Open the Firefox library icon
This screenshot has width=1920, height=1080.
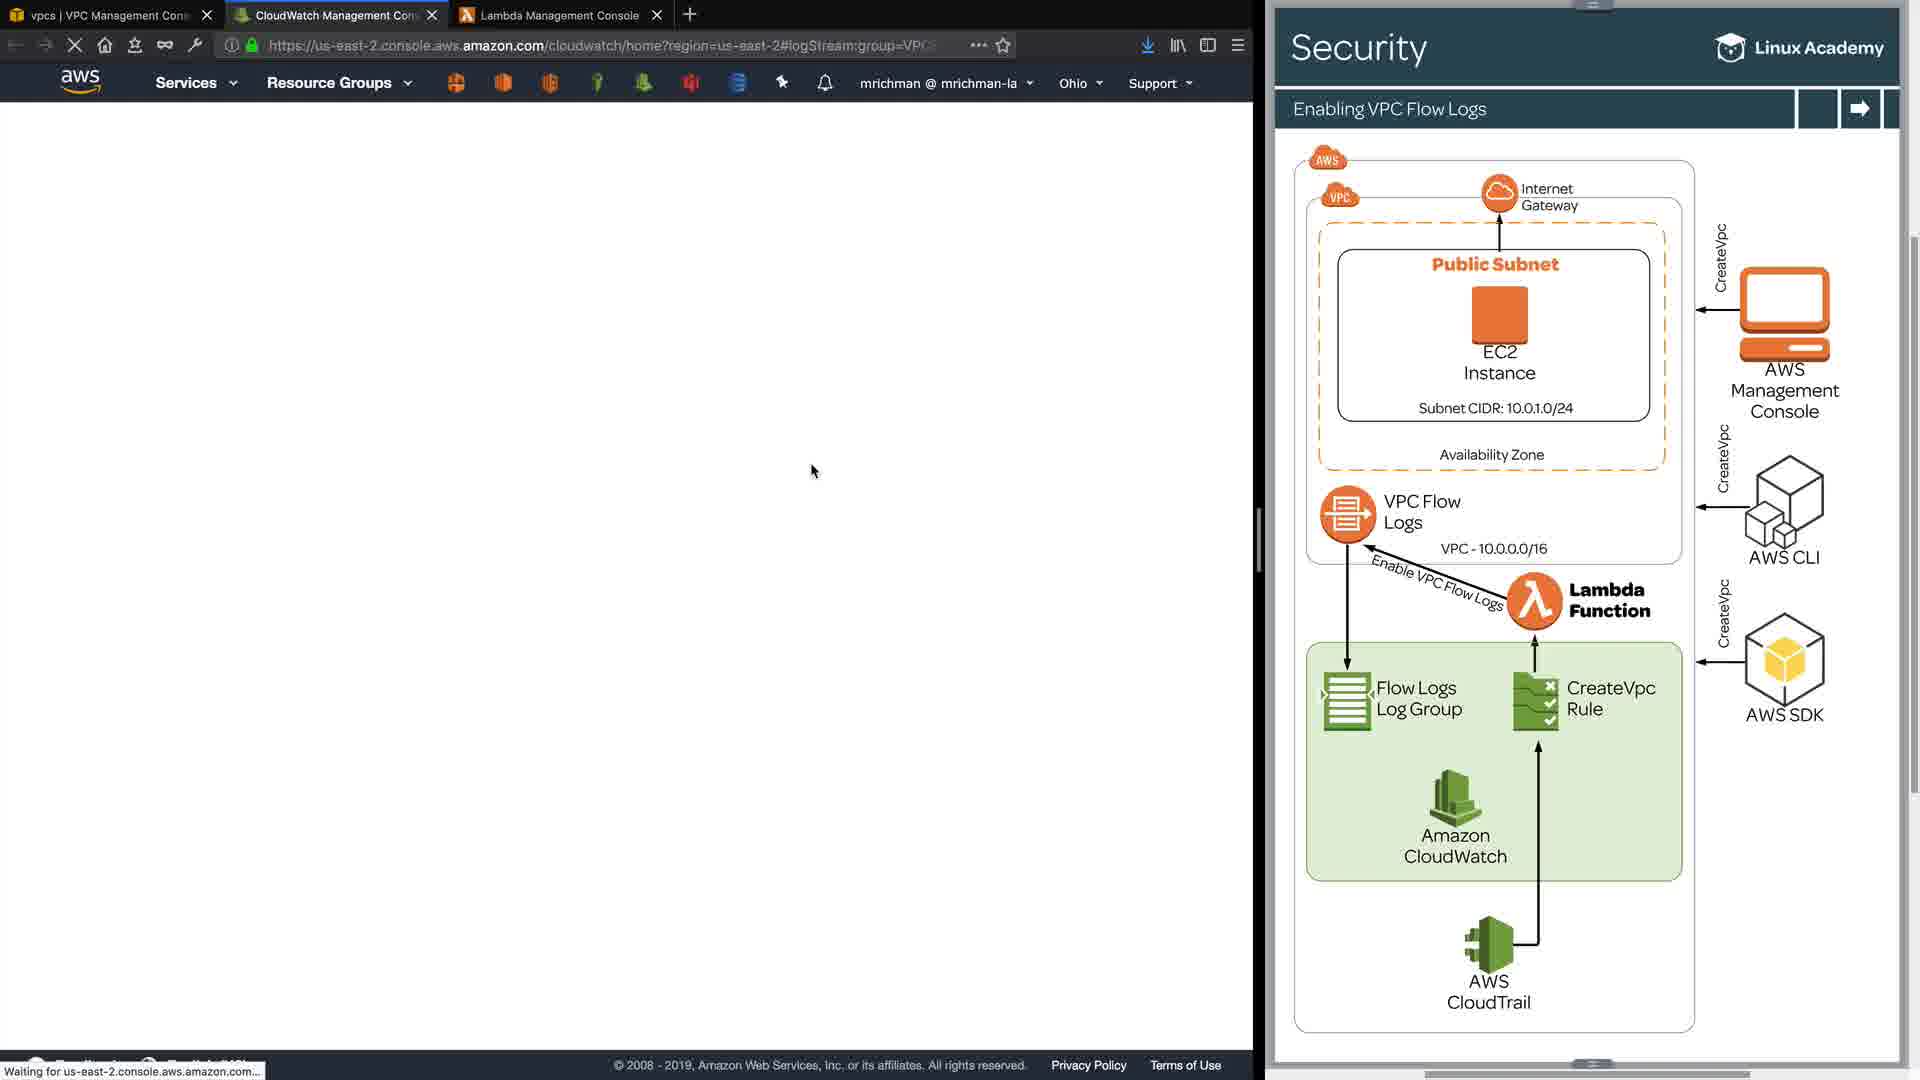(1178, 45)
